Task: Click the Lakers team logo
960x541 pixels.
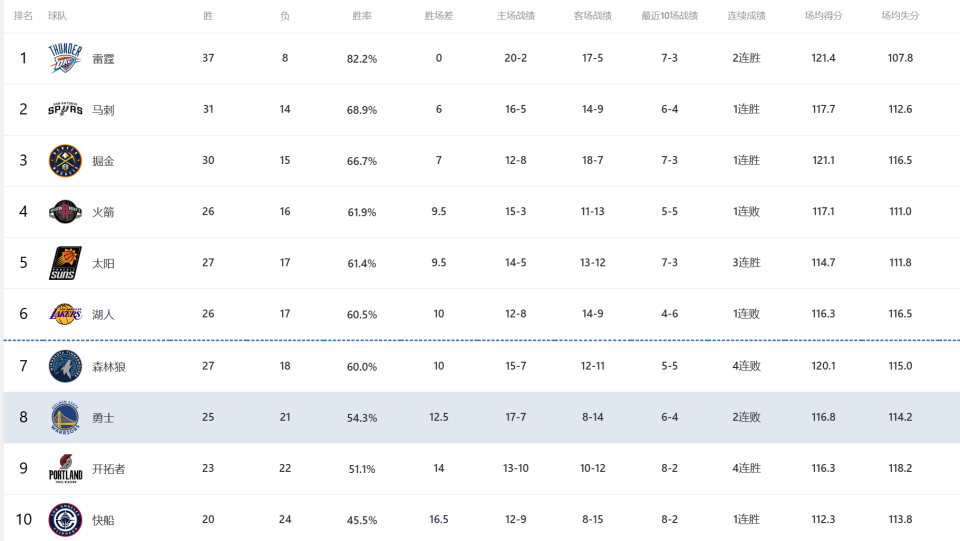Action: [66, 314]
